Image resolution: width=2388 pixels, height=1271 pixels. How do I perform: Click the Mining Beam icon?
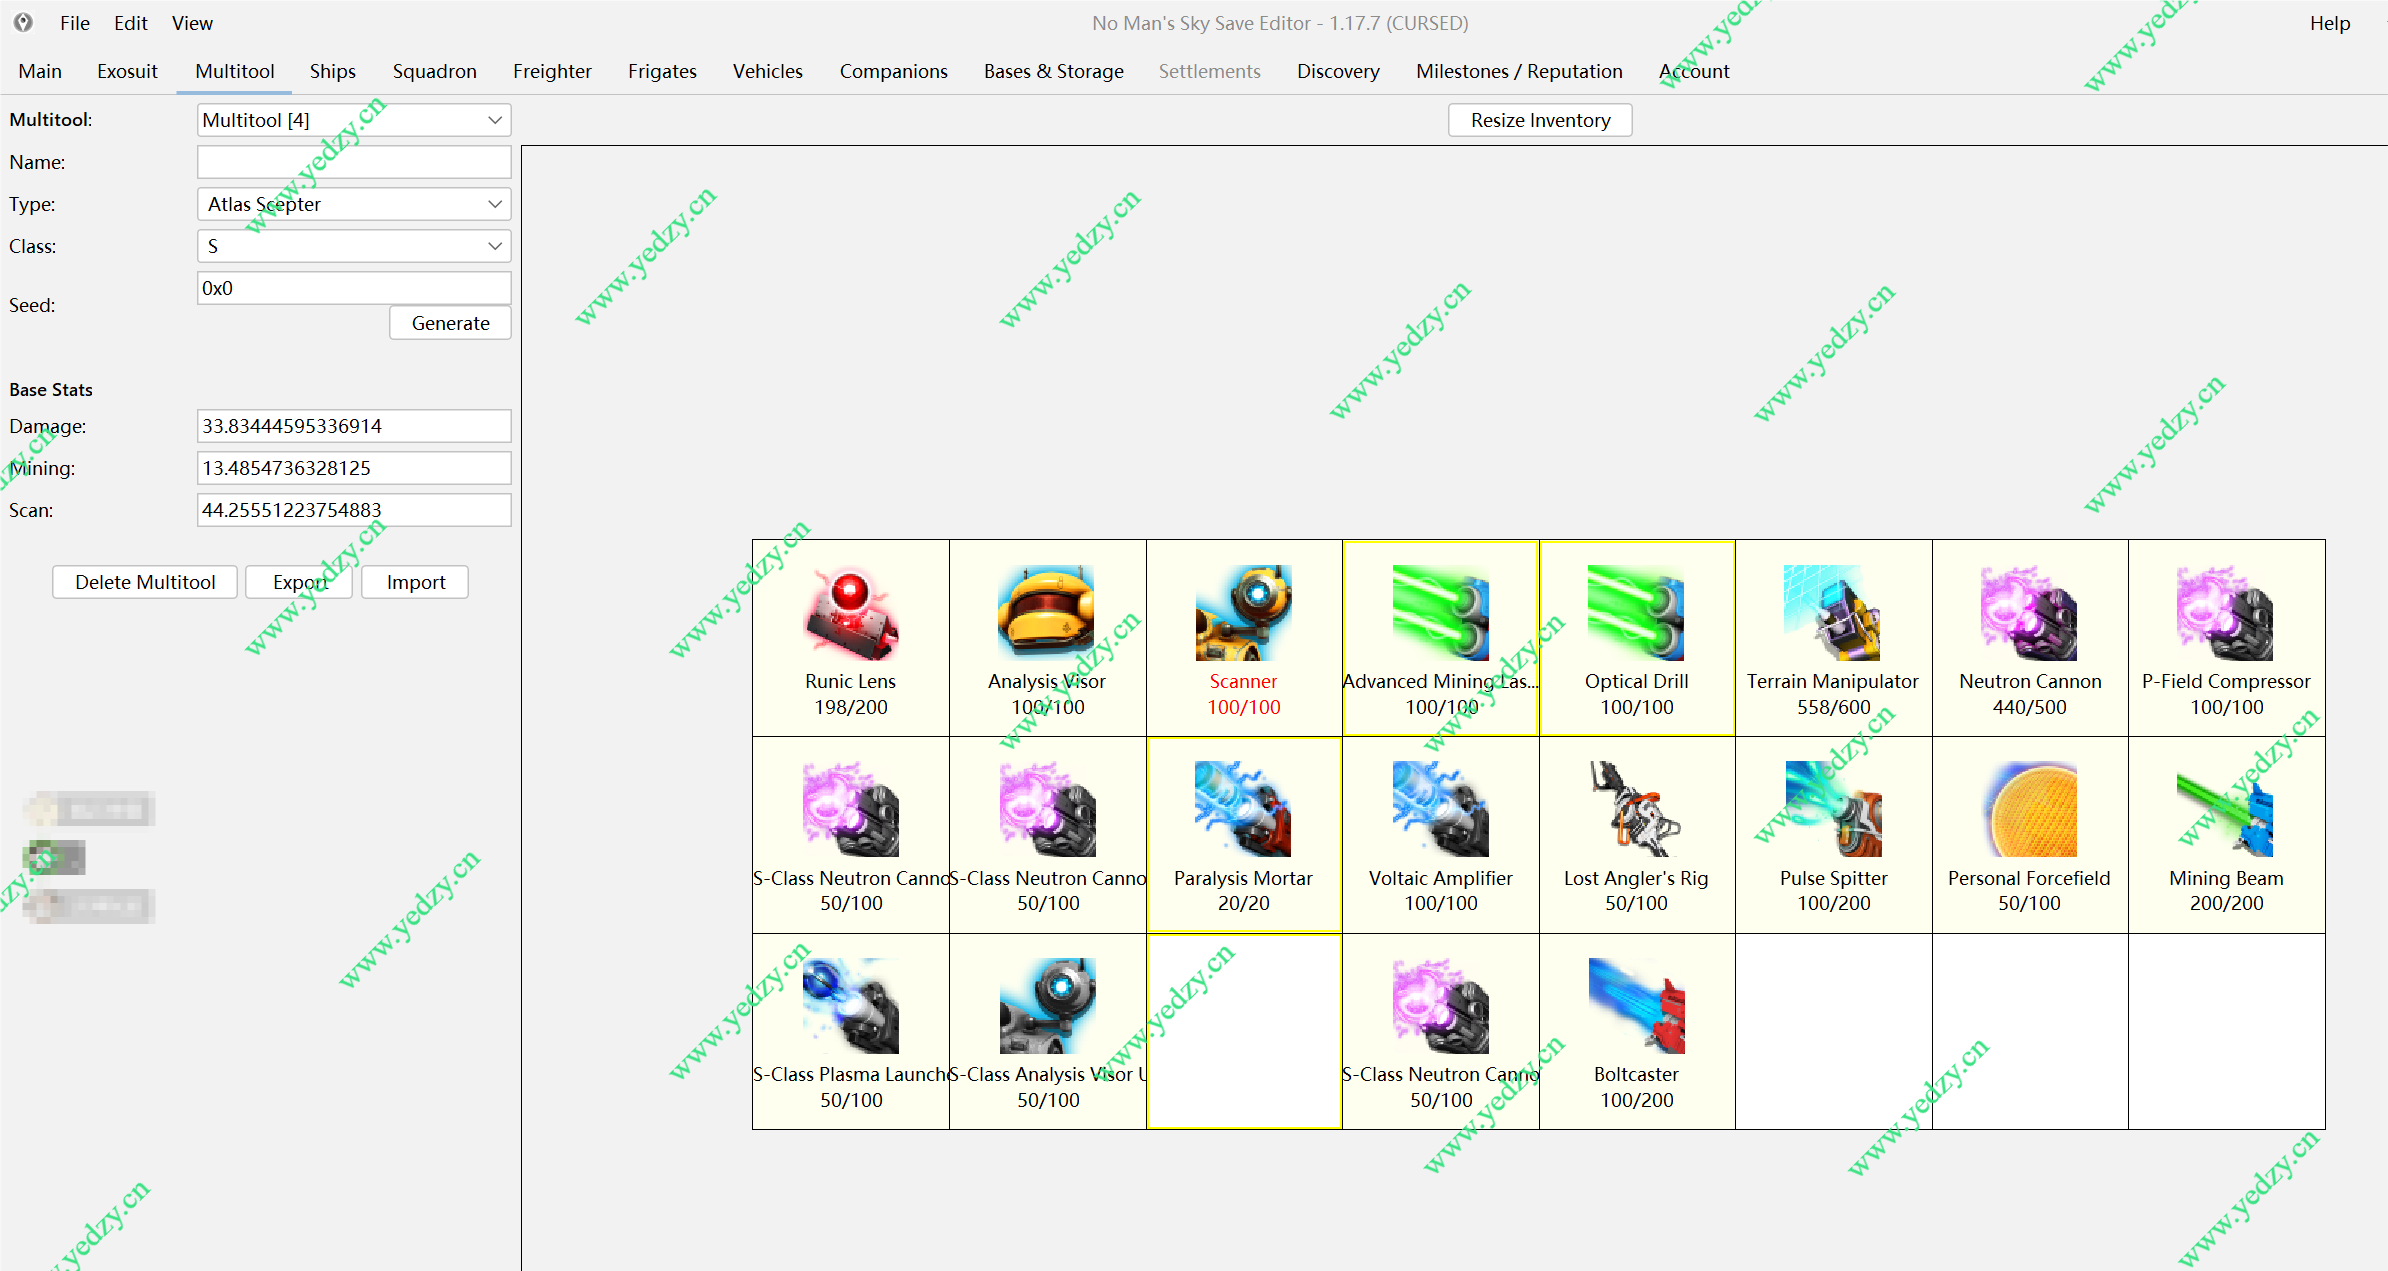[2225, 809]
